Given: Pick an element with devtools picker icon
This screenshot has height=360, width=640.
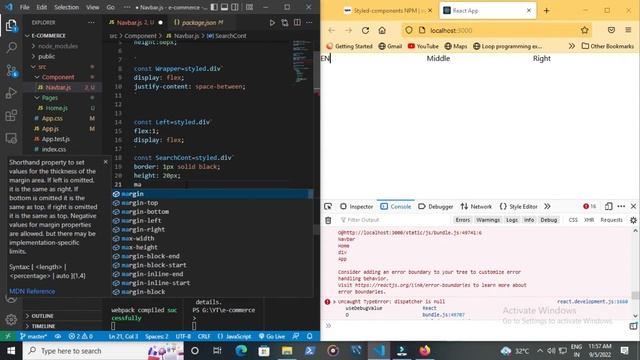Looking at the screenshot, I should point(328,207).
